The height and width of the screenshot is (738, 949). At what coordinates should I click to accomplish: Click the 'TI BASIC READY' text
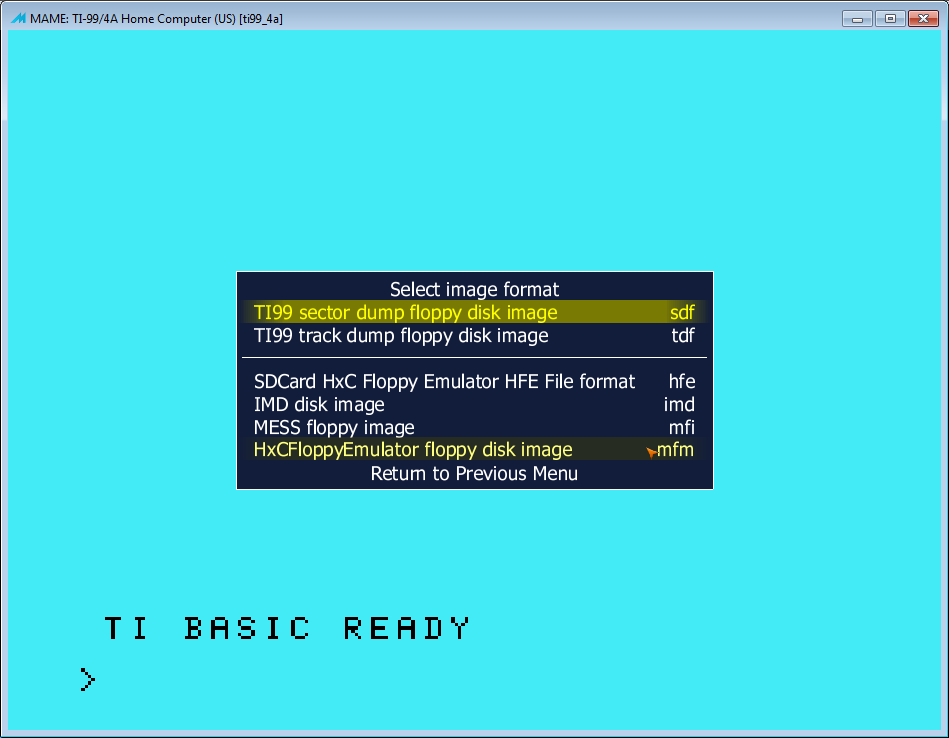tap(287, 628)
